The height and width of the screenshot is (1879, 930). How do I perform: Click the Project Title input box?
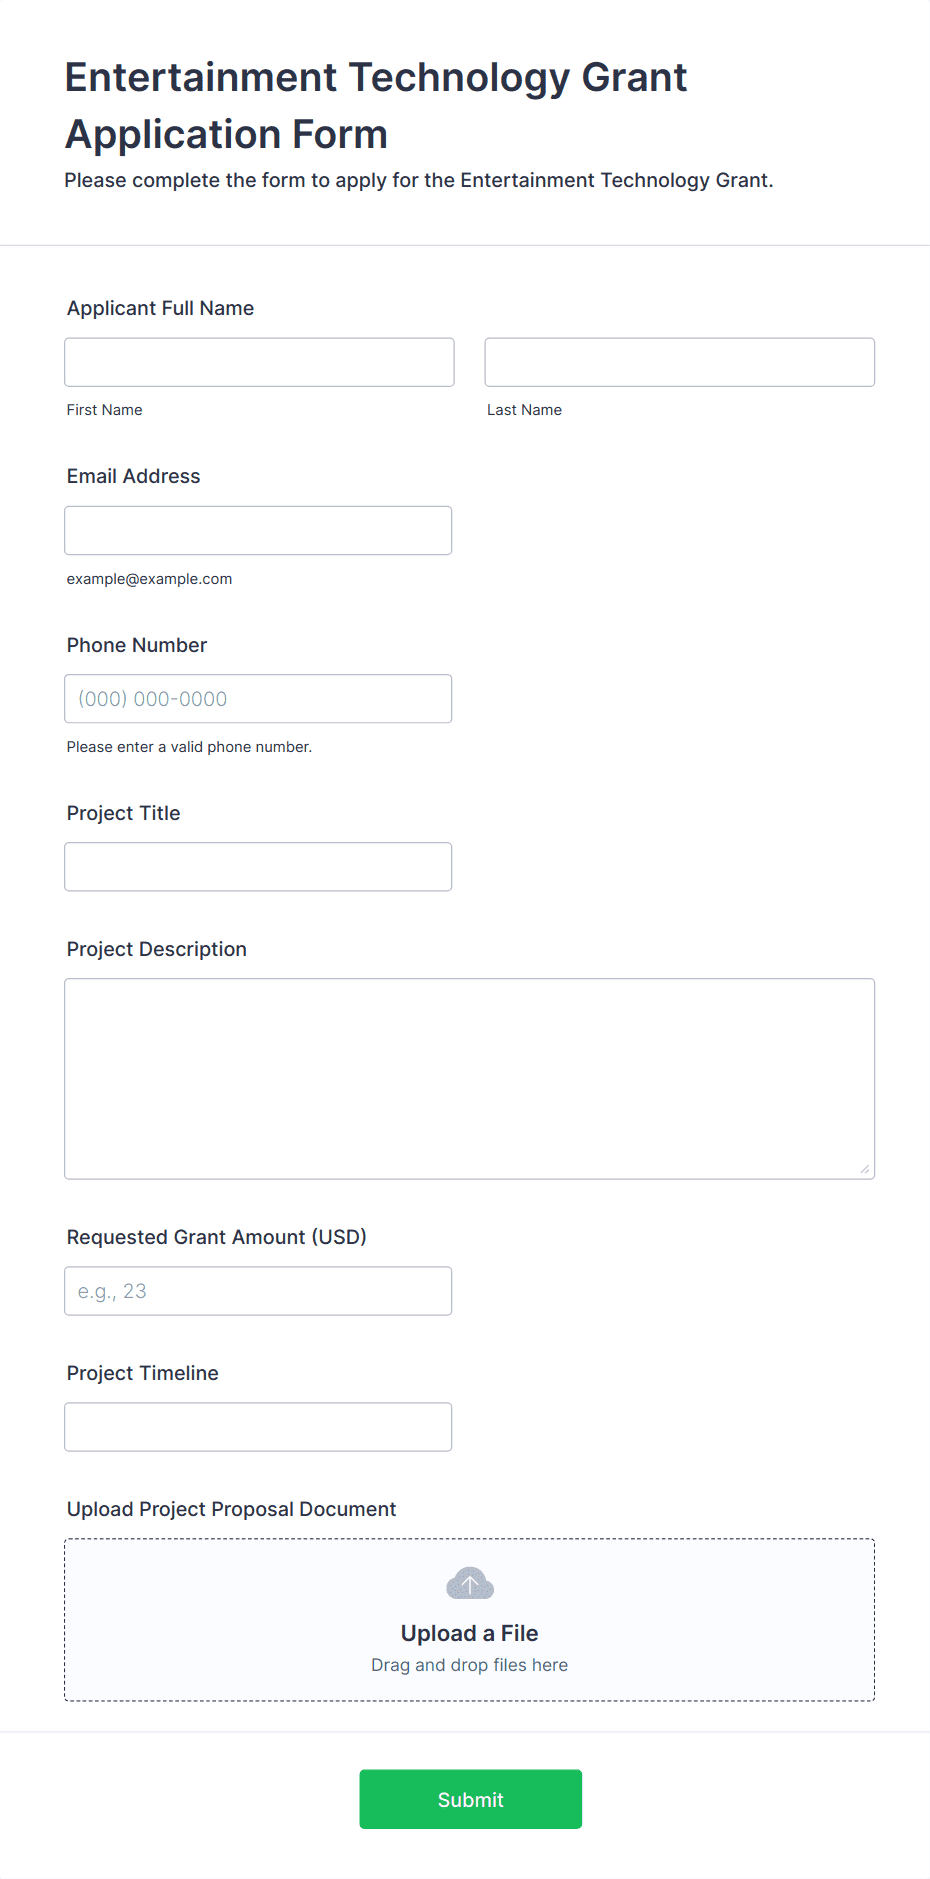point(258,867)
